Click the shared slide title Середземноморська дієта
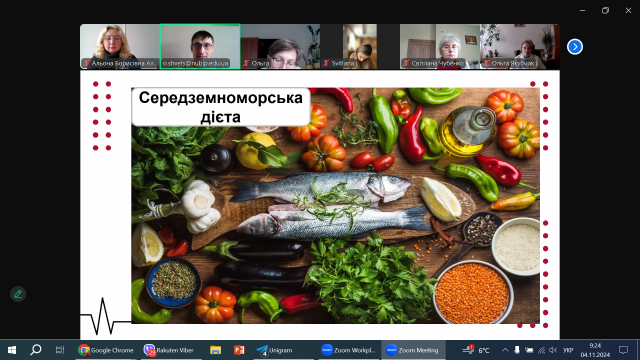Viewport: 640px width, 360px height. pyautogui.click(x=220, y=107)
